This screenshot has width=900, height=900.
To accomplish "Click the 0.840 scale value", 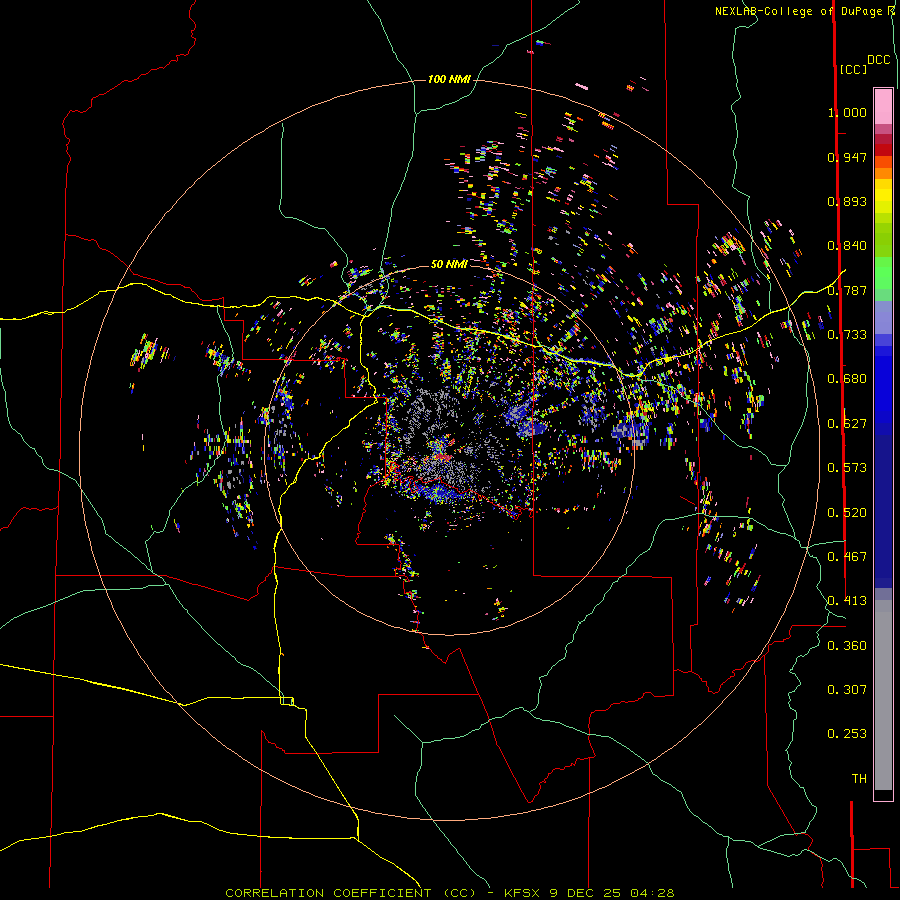I will [847, 246].
